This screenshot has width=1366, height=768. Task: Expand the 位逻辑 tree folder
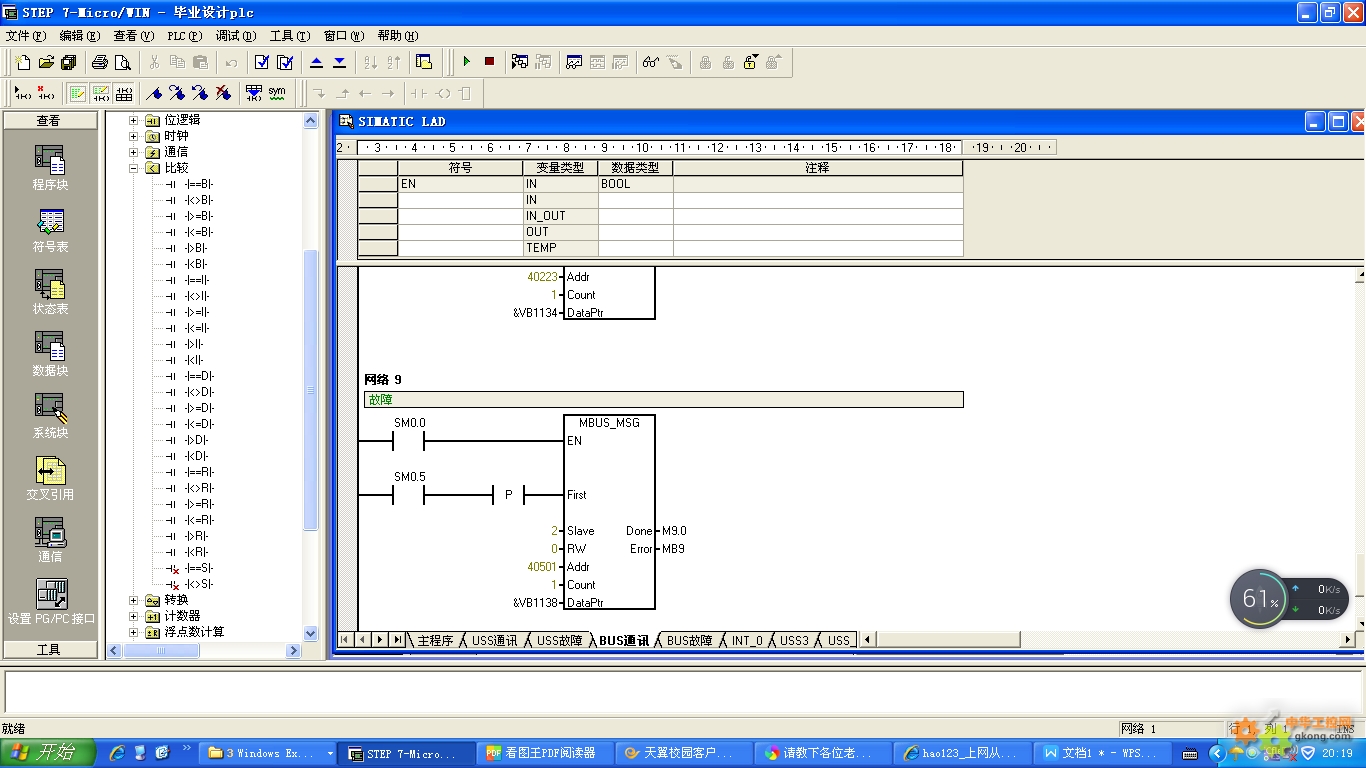click(134, 120)
